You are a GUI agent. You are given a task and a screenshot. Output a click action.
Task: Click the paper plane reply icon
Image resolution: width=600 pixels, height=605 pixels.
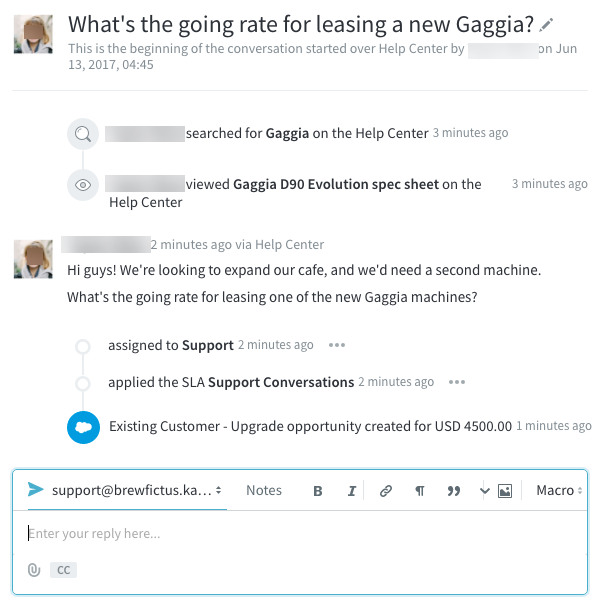tap(36, 490)
